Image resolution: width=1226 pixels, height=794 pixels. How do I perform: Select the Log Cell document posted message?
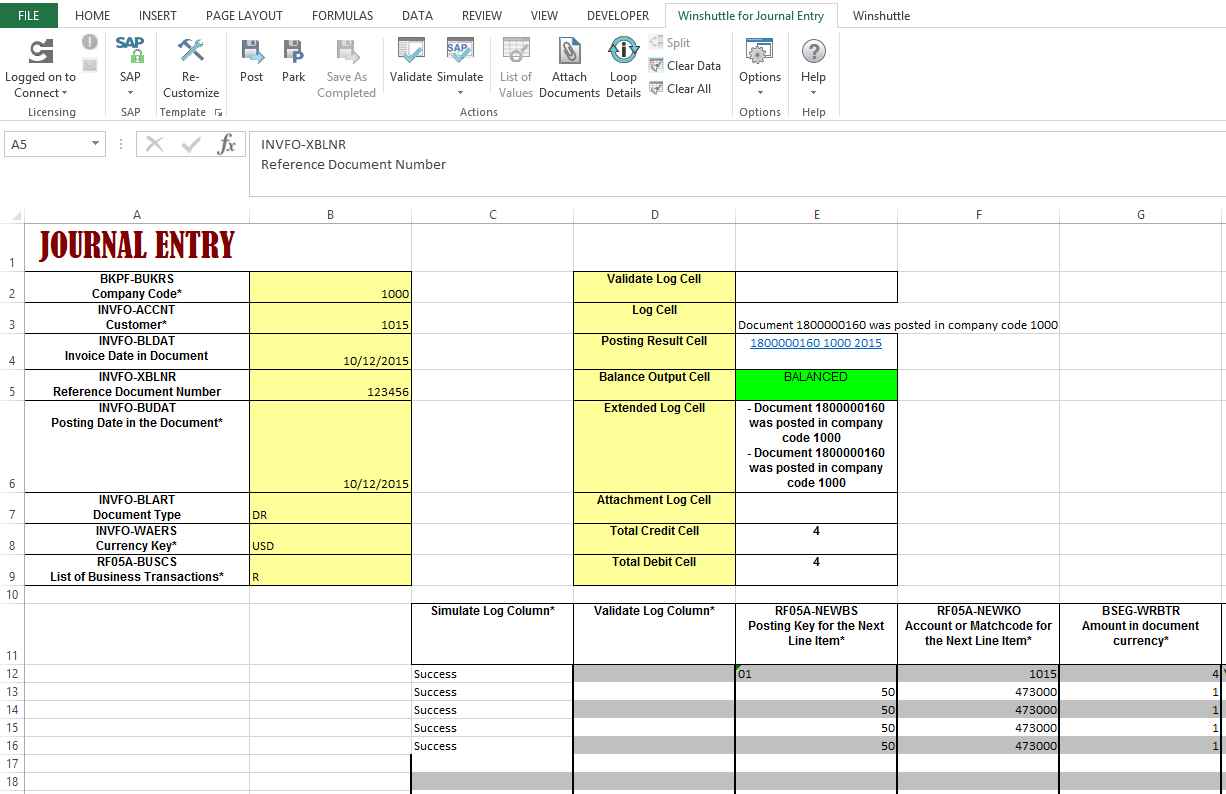coord(898,325)
